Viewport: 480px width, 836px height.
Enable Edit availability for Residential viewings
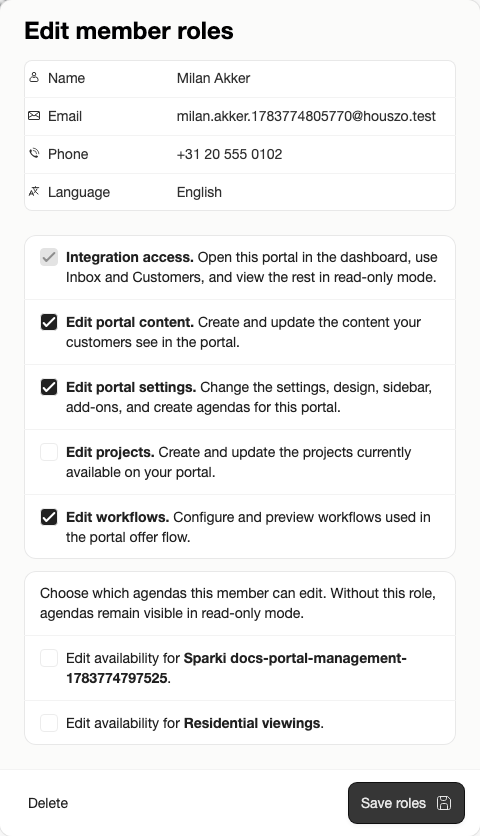pyautogui.click(x=49, y=724)
